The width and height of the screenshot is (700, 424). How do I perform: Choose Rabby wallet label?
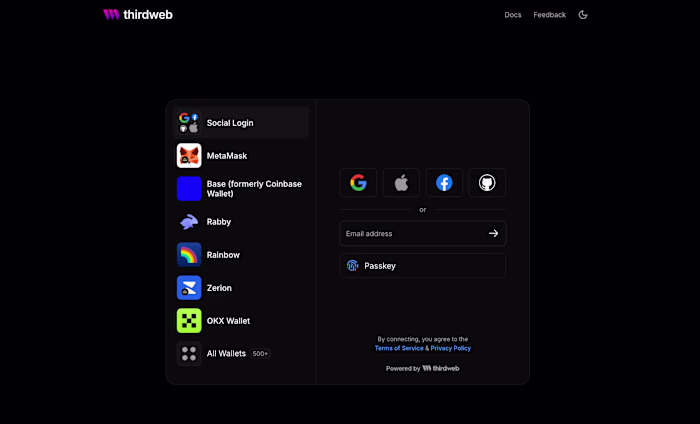219,222
